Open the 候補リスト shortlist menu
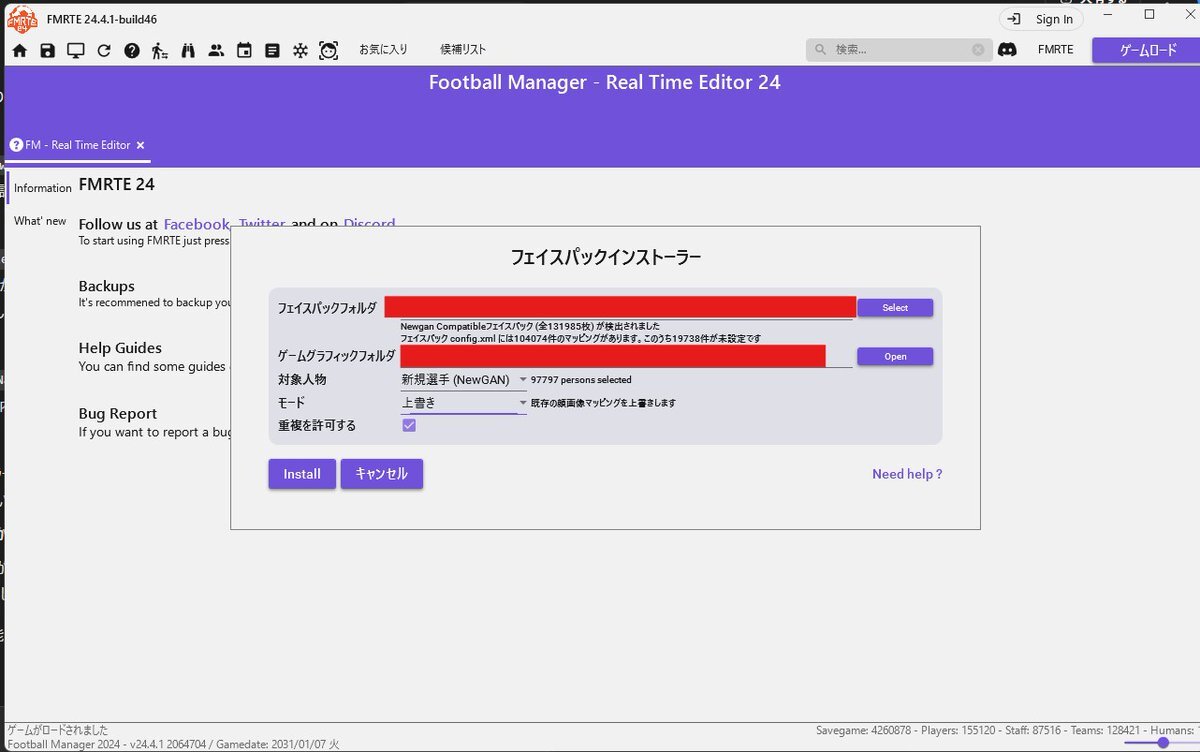 [463, 49]
